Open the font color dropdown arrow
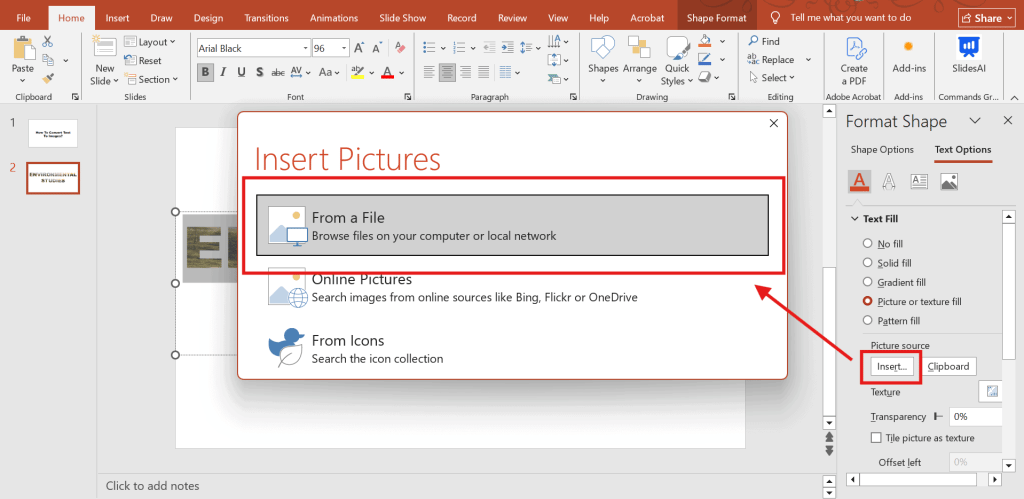 pyautogui.click(x=402, y=72)
